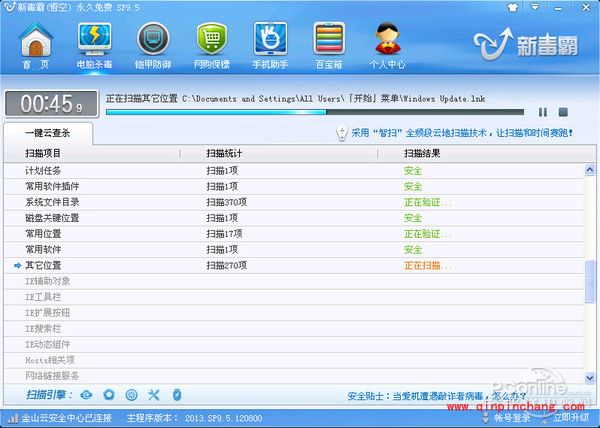Image resolution: width=600 pixels, height=428 pixels.
Task: Click the 扫描270项 statistic cell
Action: point(227,265)
